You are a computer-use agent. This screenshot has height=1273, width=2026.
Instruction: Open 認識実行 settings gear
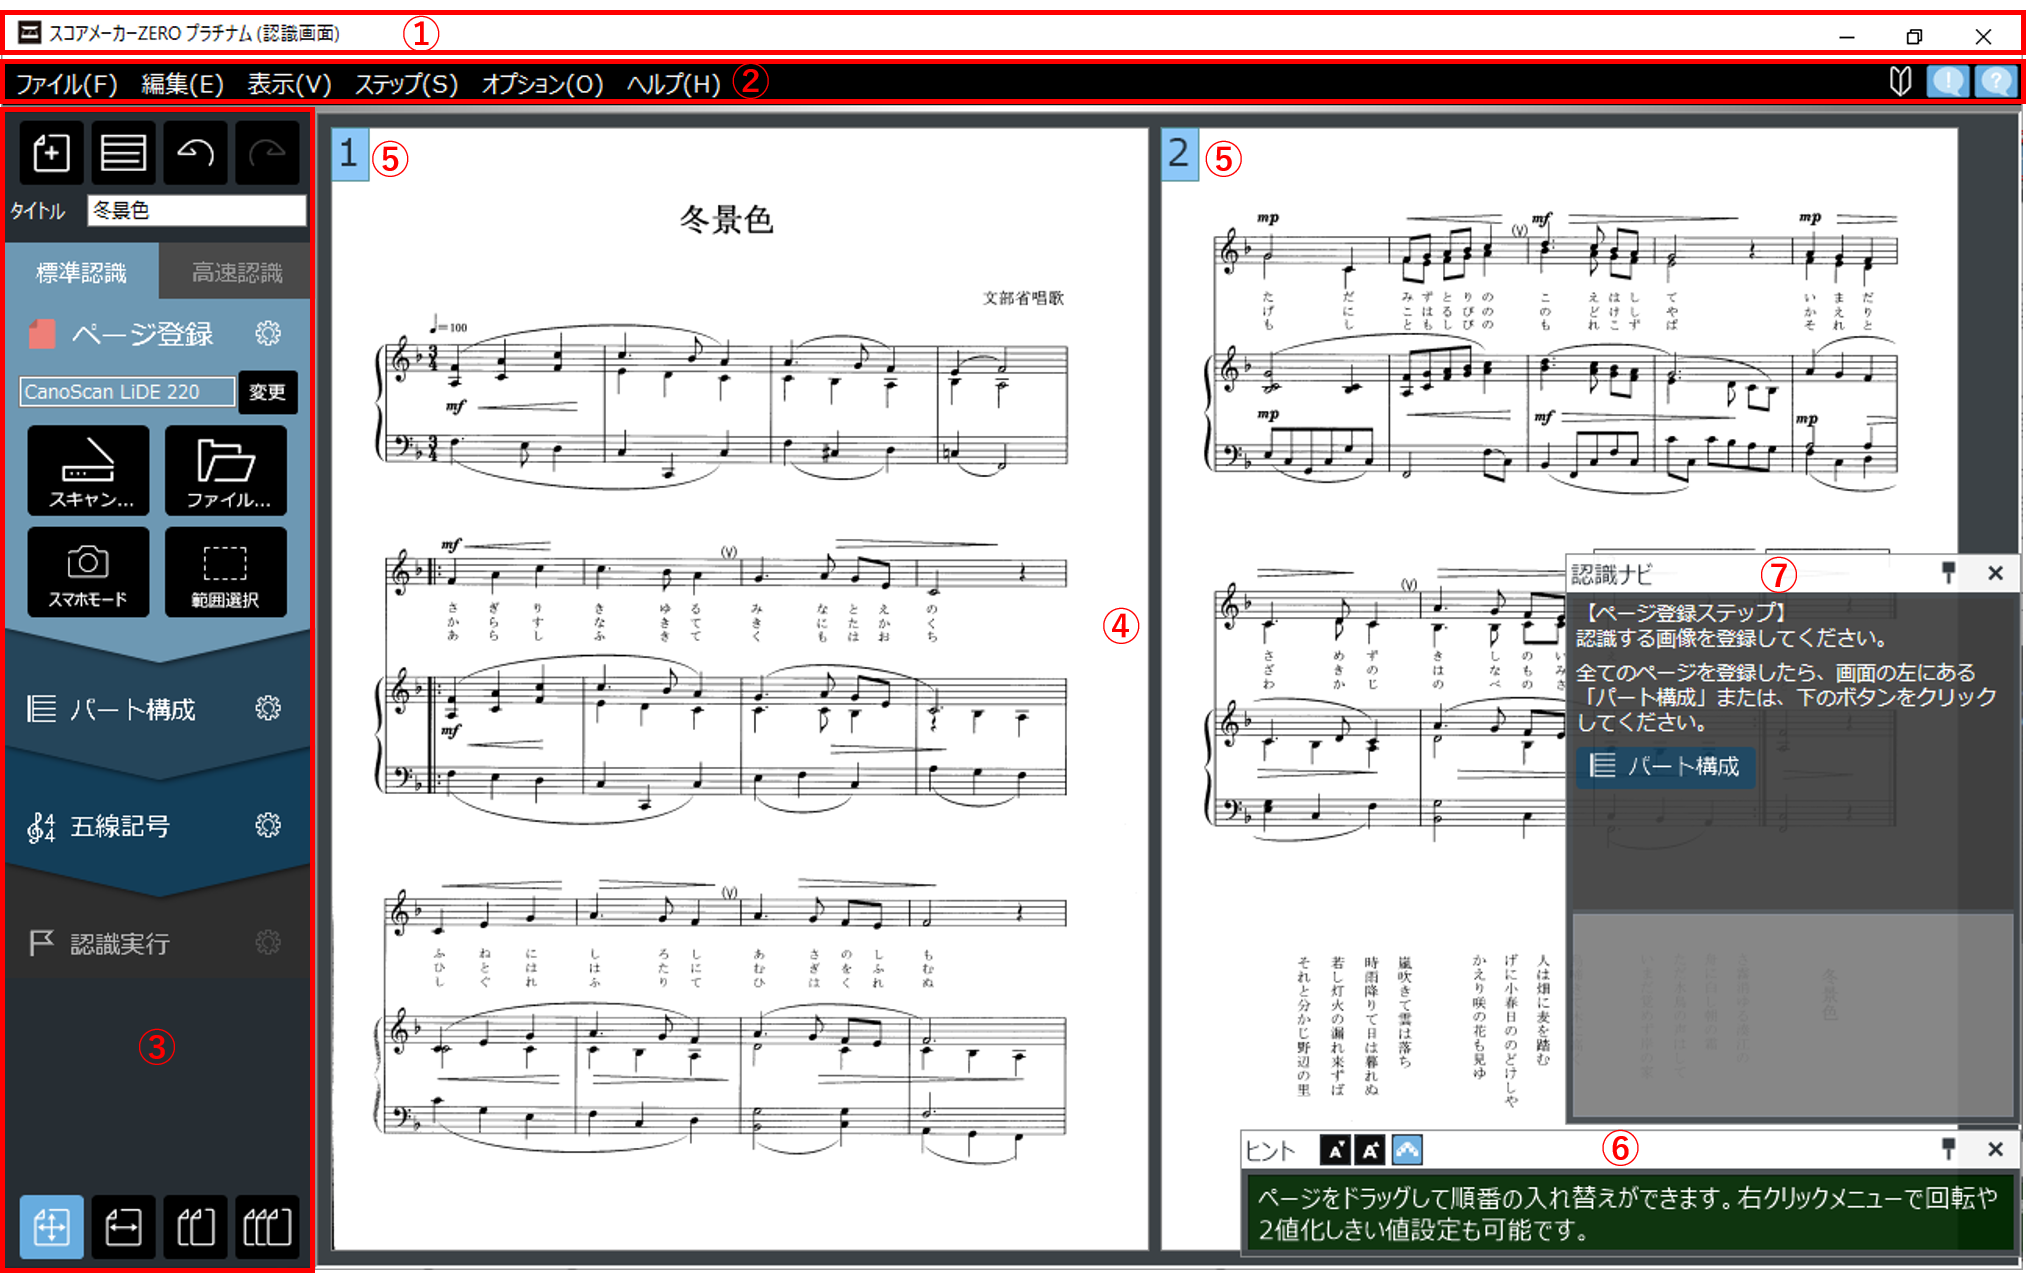[268, 942]
